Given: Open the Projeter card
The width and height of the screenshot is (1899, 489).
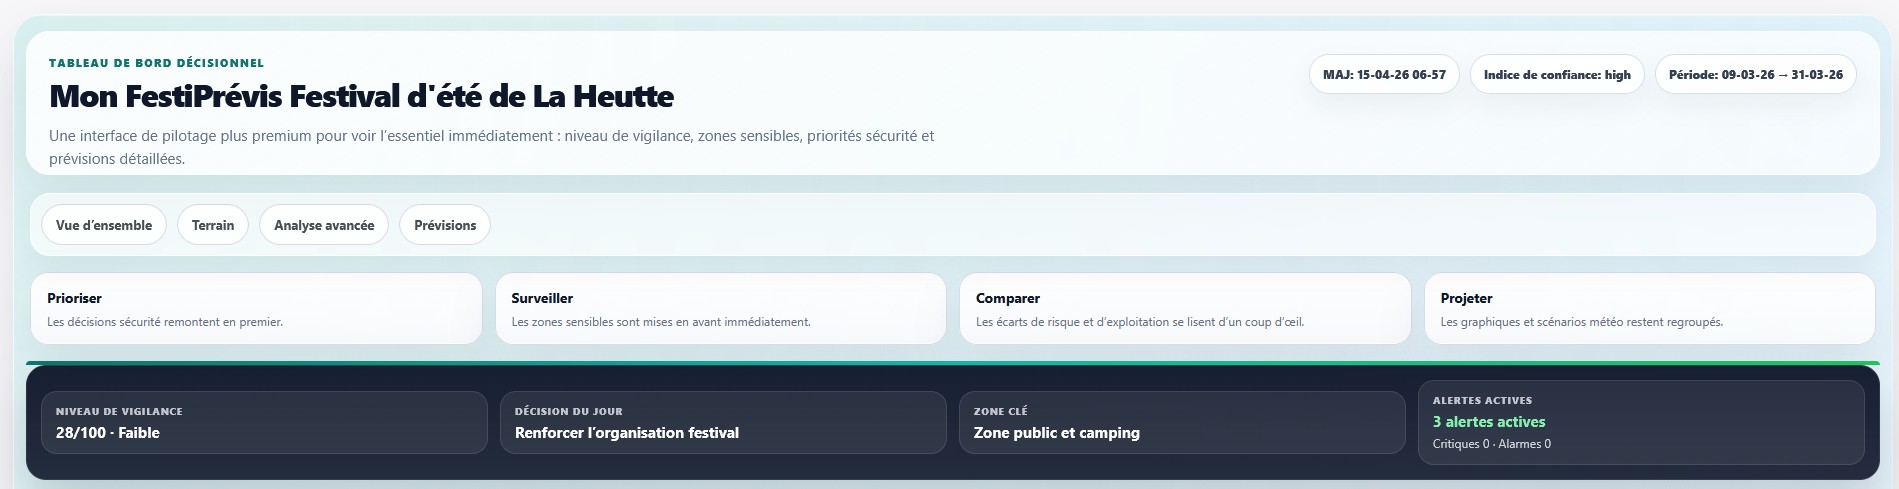Looking at the screenshot, I should coord(1649,309).
